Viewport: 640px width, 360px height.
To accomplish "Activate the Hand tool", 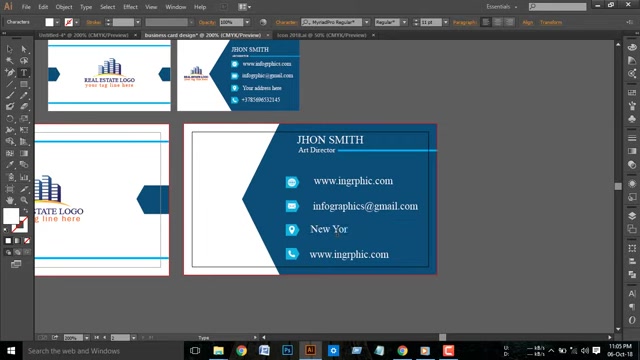I will [10, 200].
